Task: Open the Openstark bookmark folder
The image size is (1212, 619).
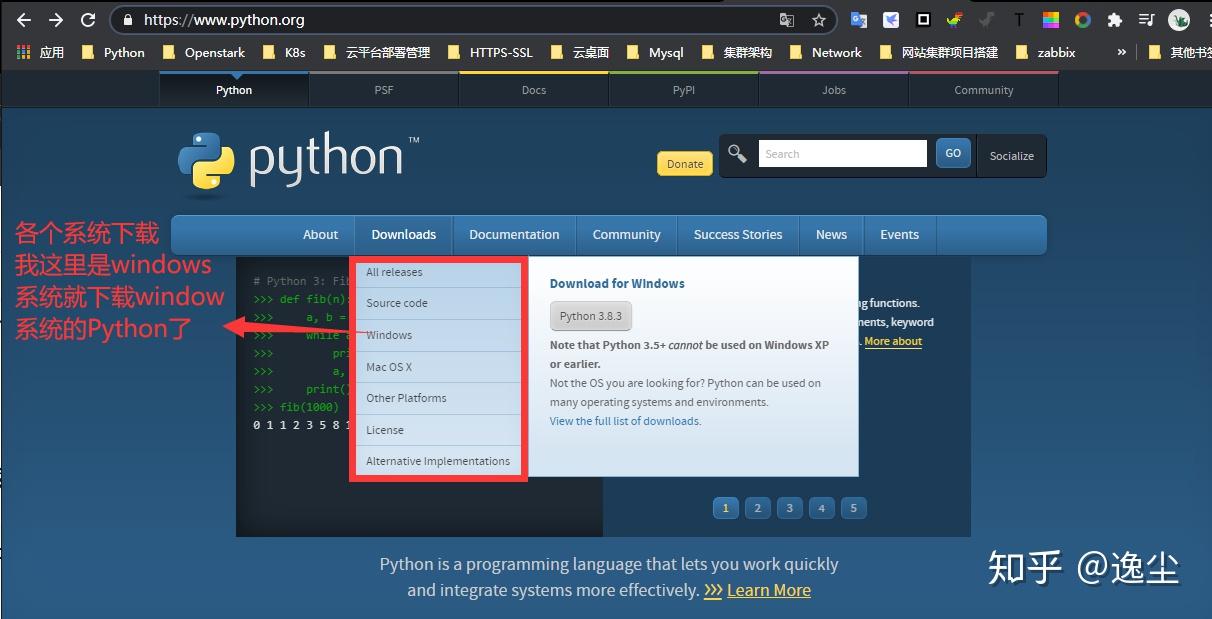Action: (x=203, y=52)
